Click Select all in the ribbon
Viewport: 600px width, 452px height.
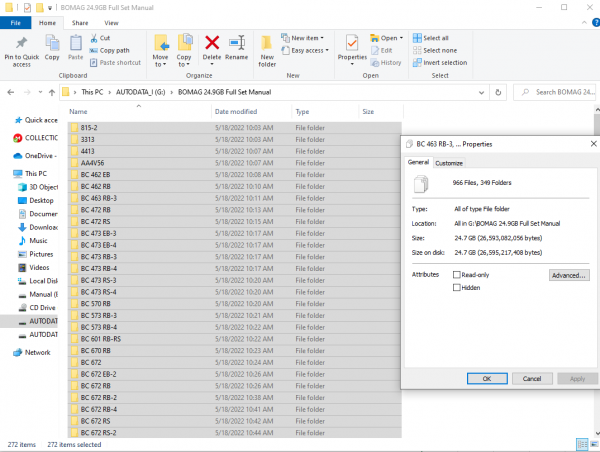[x=430, y=38]
